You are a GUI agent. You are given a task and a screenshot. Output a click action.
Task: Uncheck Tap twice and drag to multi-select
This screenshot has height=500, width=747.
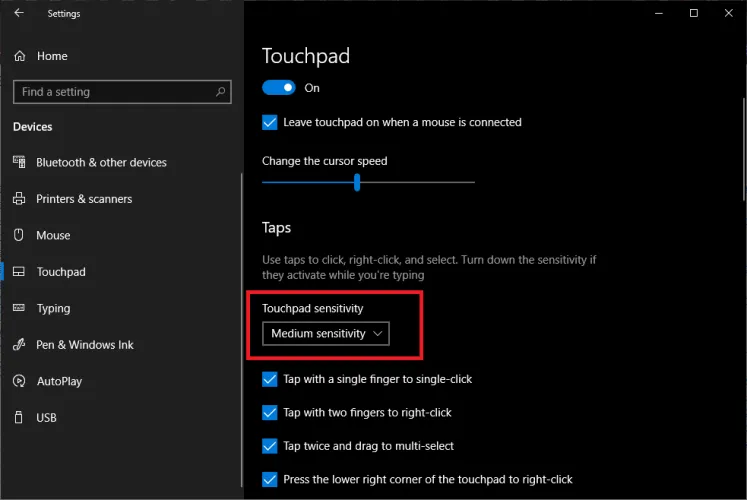(270, 446)
